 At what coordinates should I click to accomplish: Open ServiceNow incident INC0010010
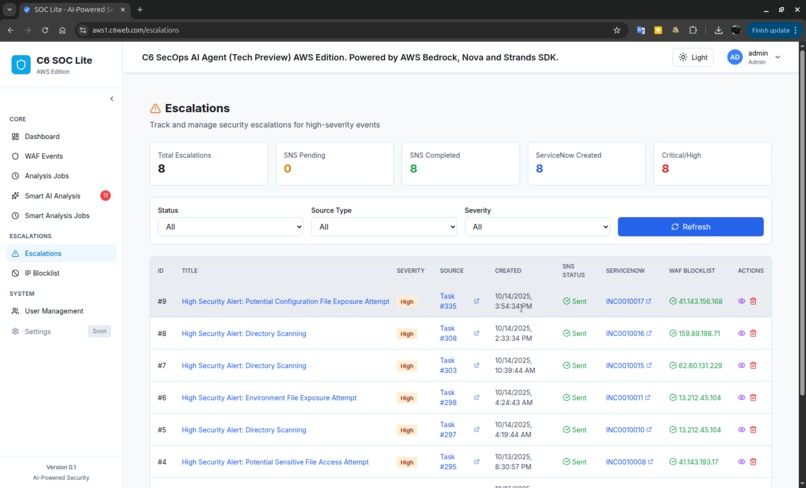click(x=628, y=429)
